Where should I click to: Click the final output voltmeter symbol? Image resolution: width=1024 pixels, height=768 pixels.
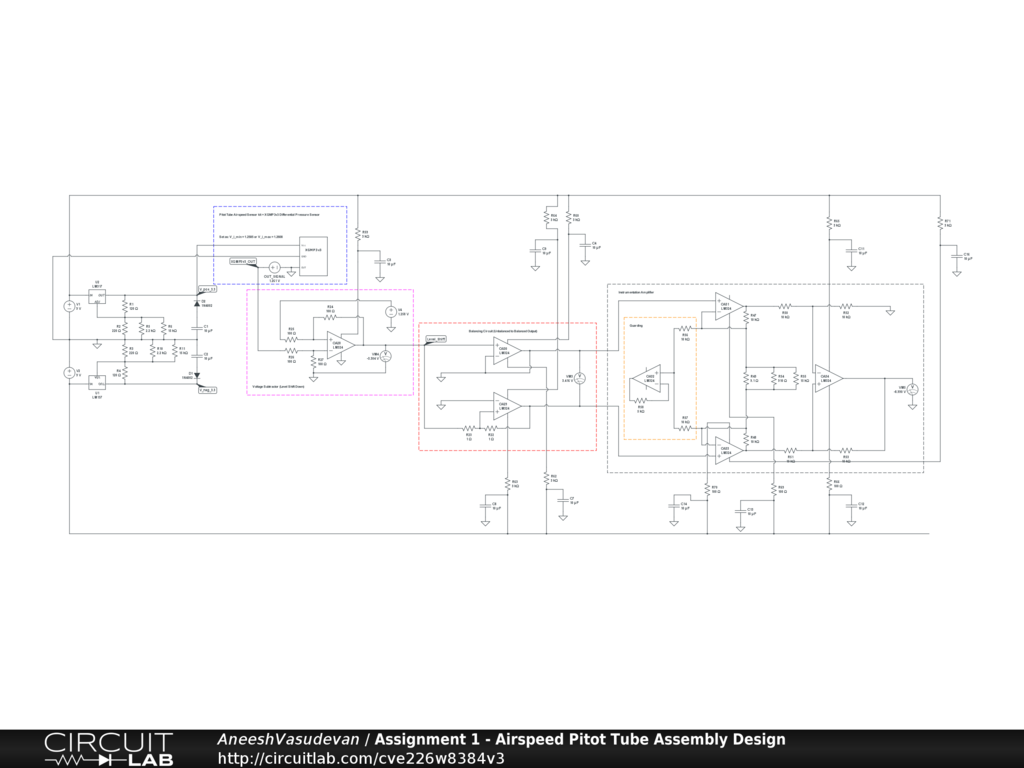pyautogui.click(x=912, y=389)
